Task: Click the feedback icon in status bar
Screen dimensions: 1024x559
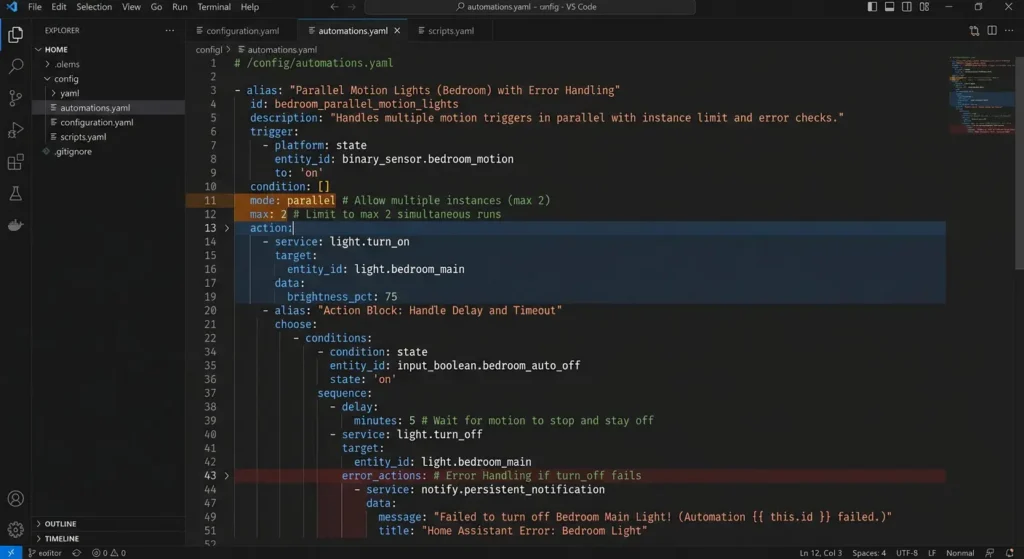Action: click(x=990, y=552)
